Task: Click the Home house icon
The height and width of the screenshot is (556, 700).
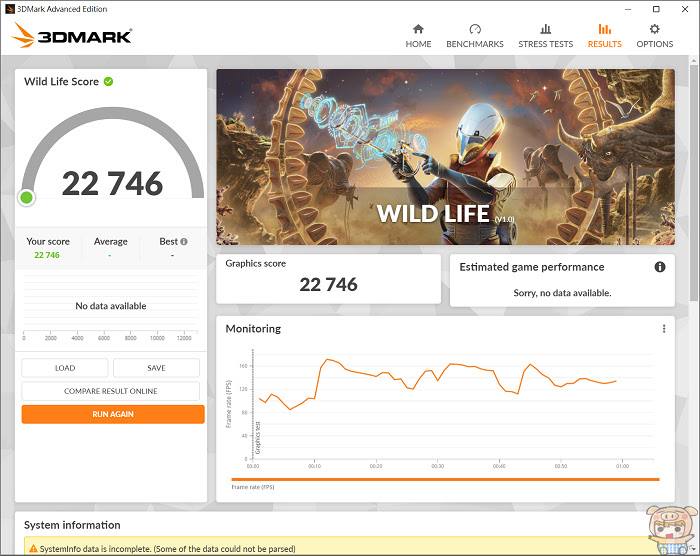Action: click(x=418, y=29)
